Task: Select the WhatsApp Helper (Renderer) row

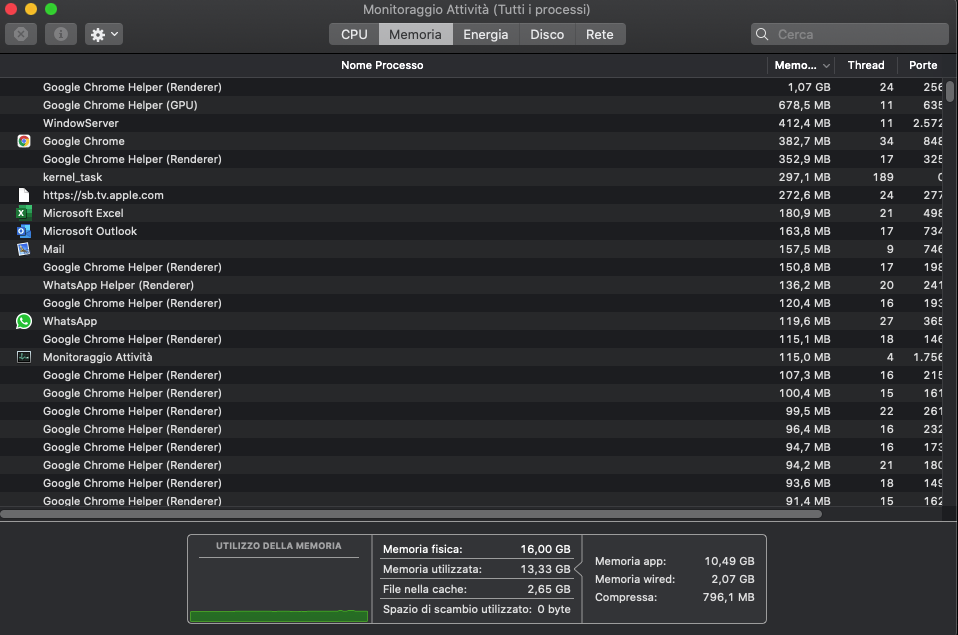Action: point(472,285)
